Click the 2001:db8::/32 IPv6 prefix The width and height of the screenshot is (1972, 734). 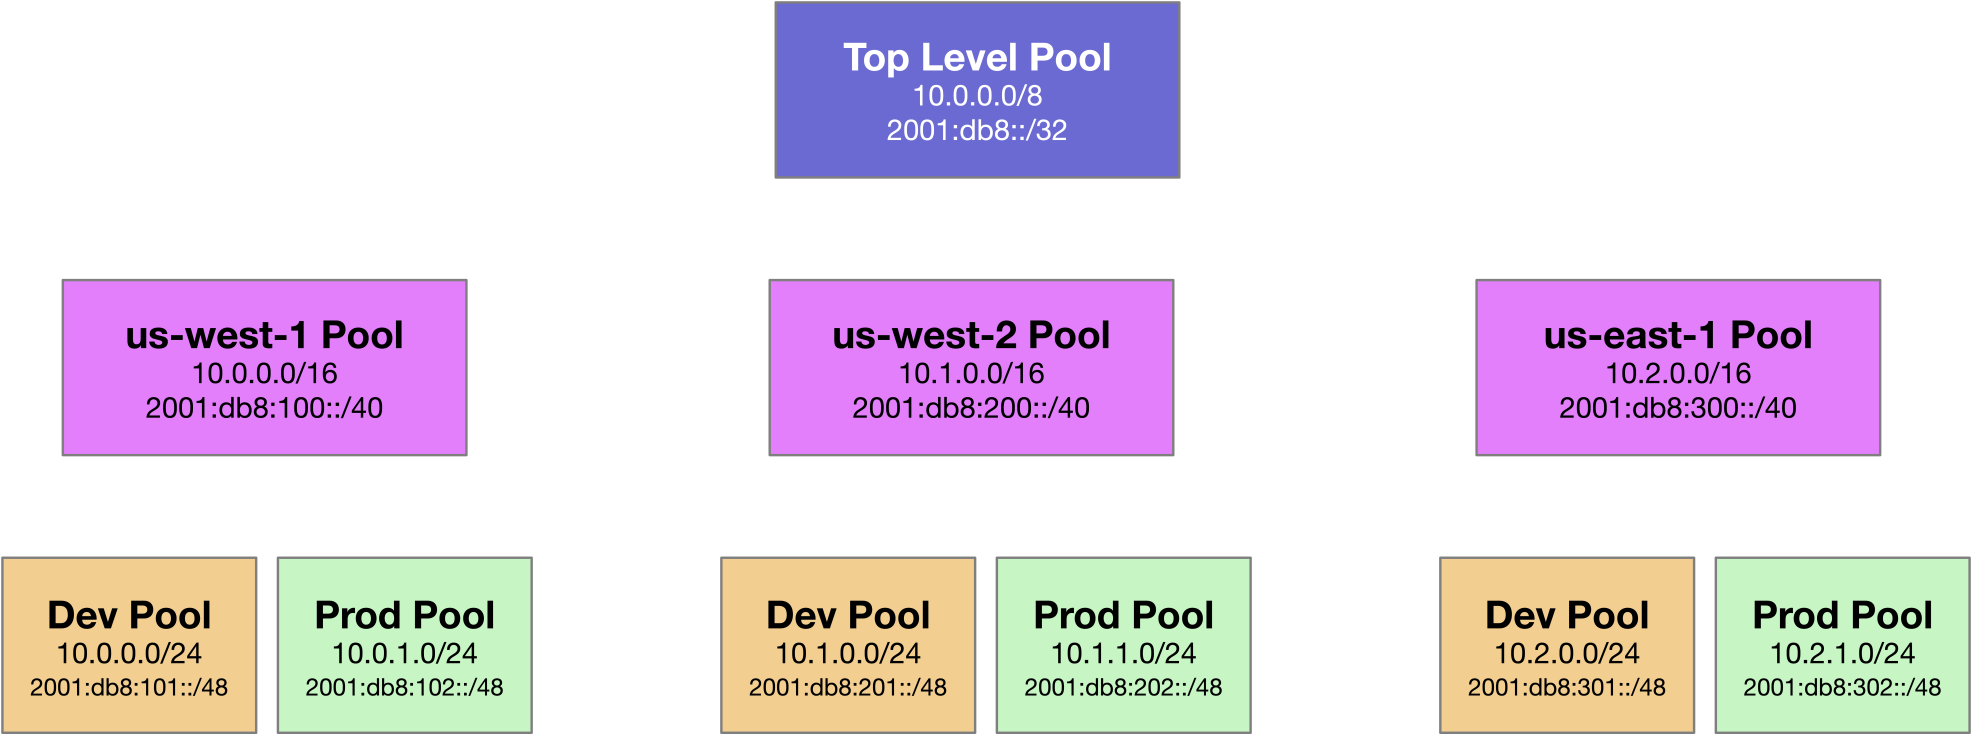(x=977, y=130)
